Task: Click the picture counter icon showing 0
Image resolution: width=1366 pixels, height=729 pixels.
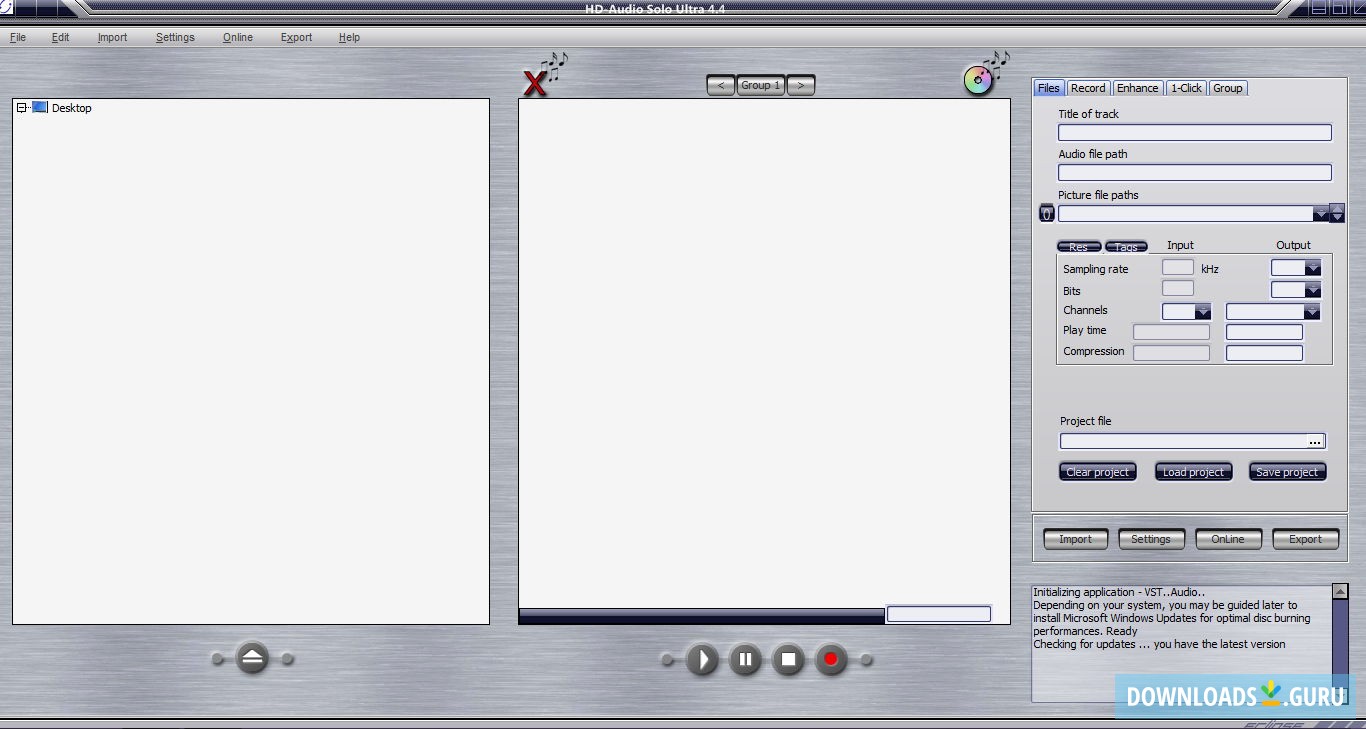Action: click(x=1047, y=213)
